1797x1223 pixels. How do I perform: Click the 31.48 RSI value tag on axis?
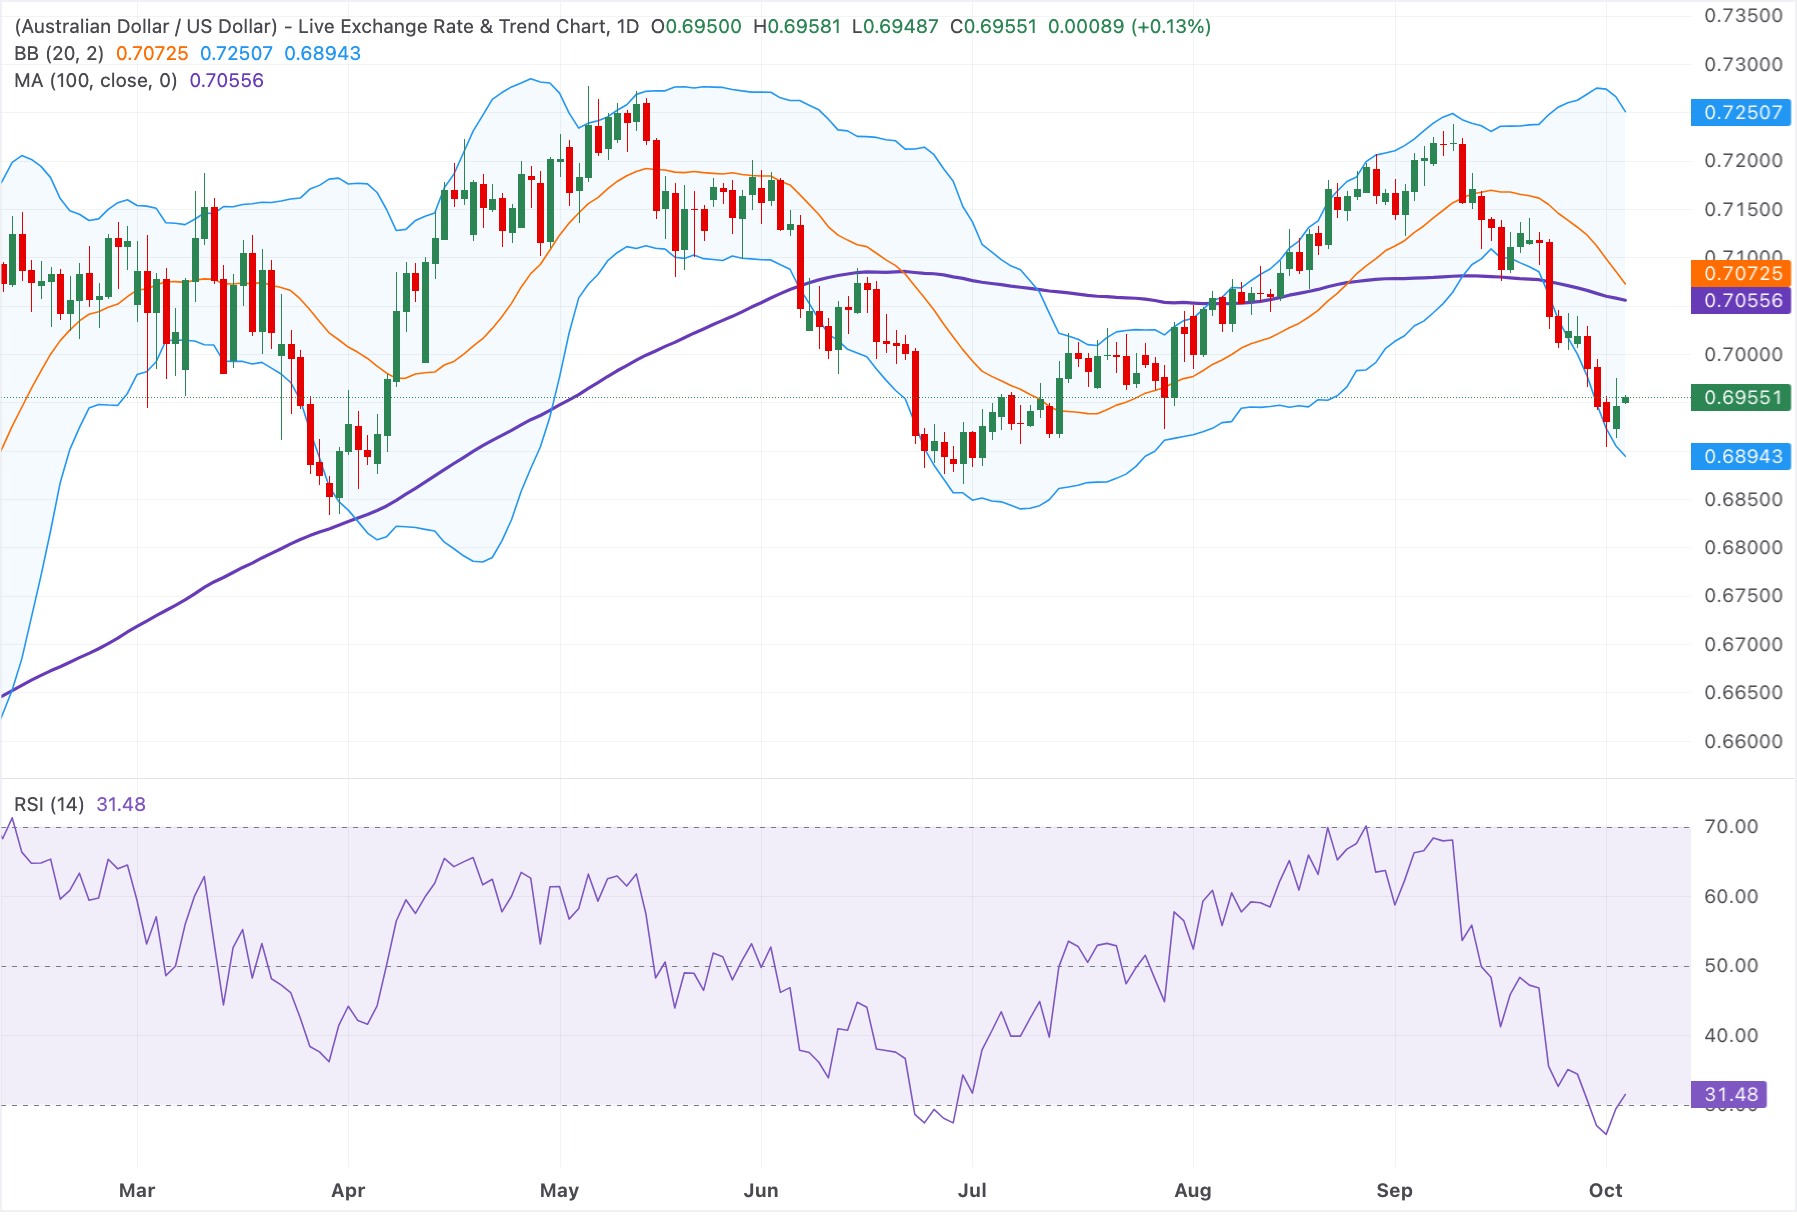tap(1729, 1094)
